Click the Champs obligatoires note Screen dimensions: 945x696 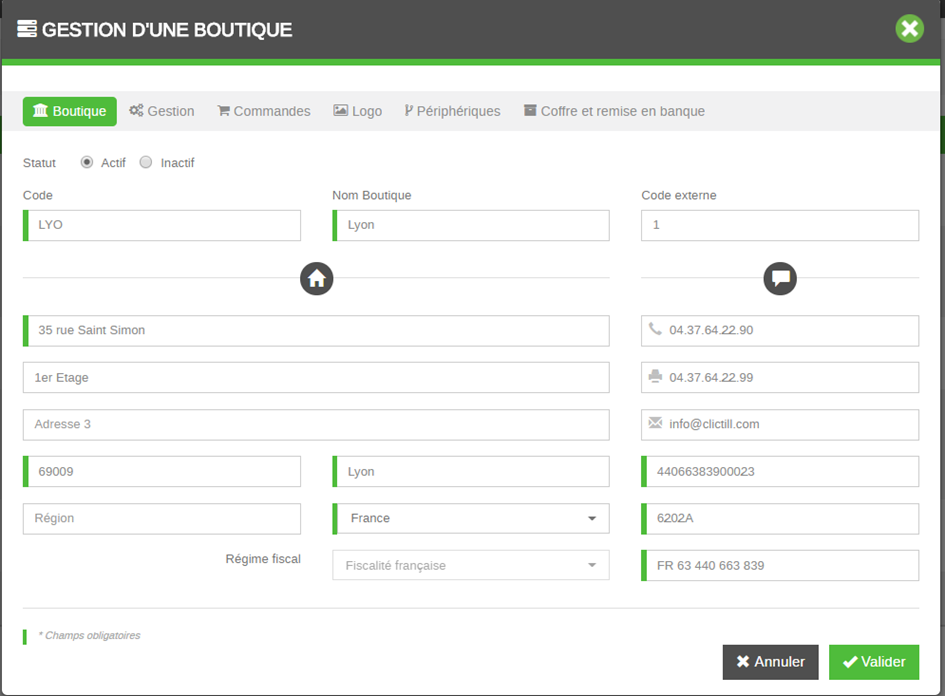pos(89,636)
